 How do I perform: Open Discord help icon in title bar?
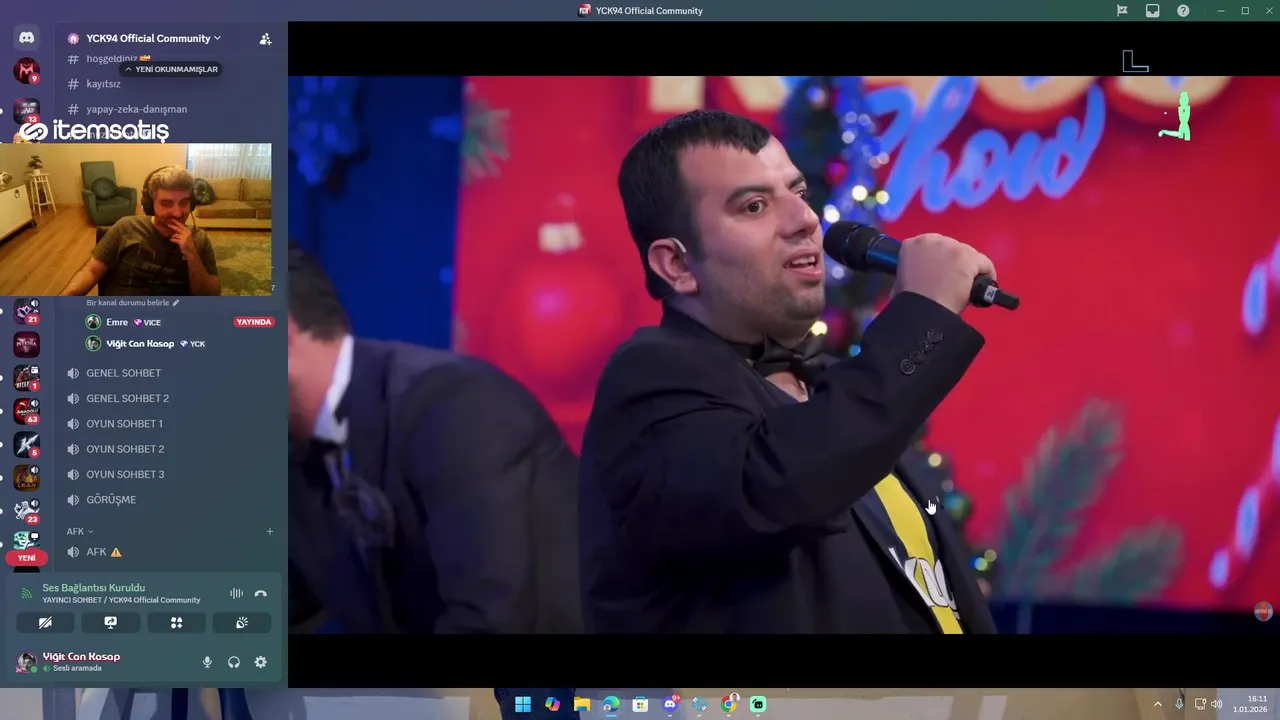pyautogui.click(x=1183, y=11)
